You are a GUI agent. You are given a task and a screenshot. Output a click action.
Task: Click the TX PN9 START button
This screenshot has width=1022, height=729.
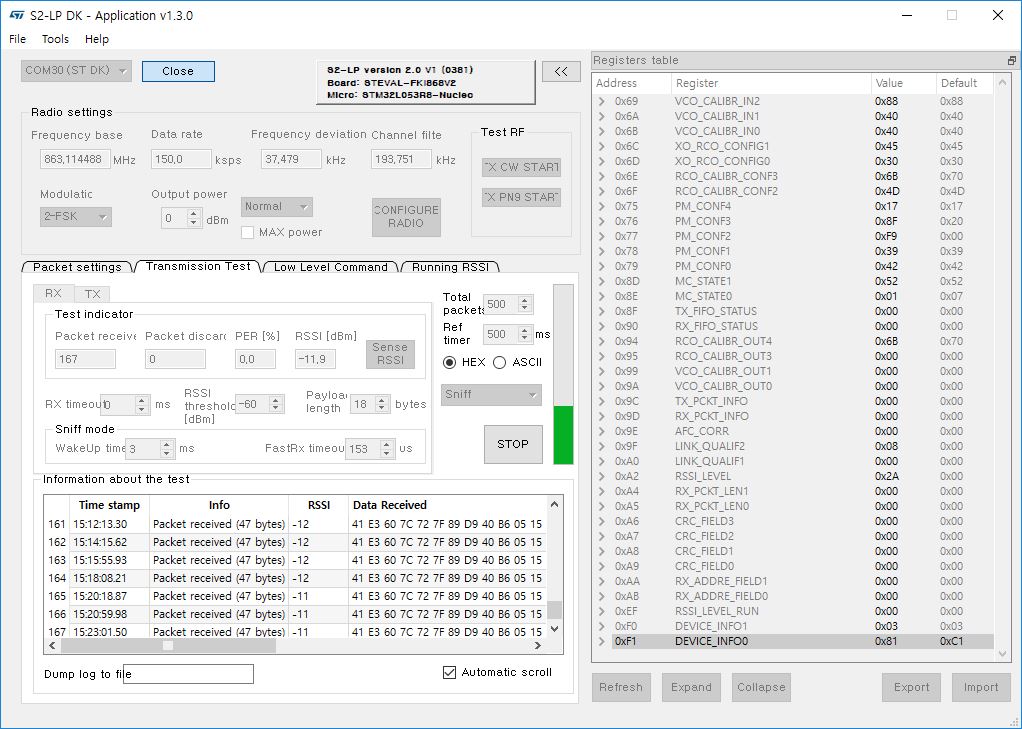pyautogui.click(x=521, y=197)
